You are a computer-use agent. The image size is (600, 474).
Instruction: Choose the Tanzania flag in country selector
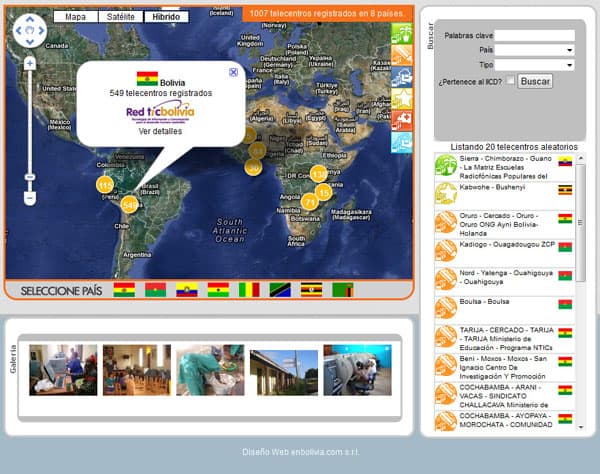point(280,290)
